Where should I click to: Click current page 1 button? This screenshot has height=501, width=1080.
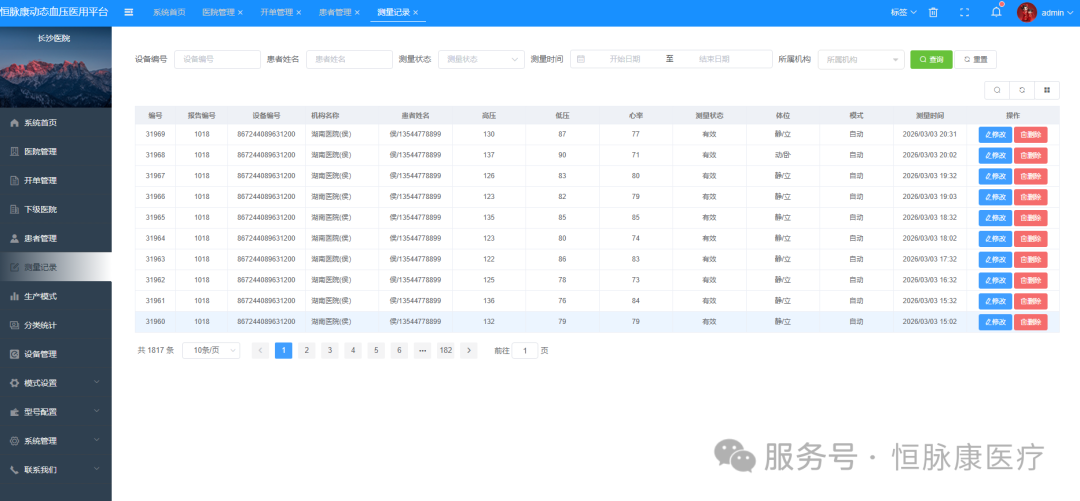click(283, 350)
